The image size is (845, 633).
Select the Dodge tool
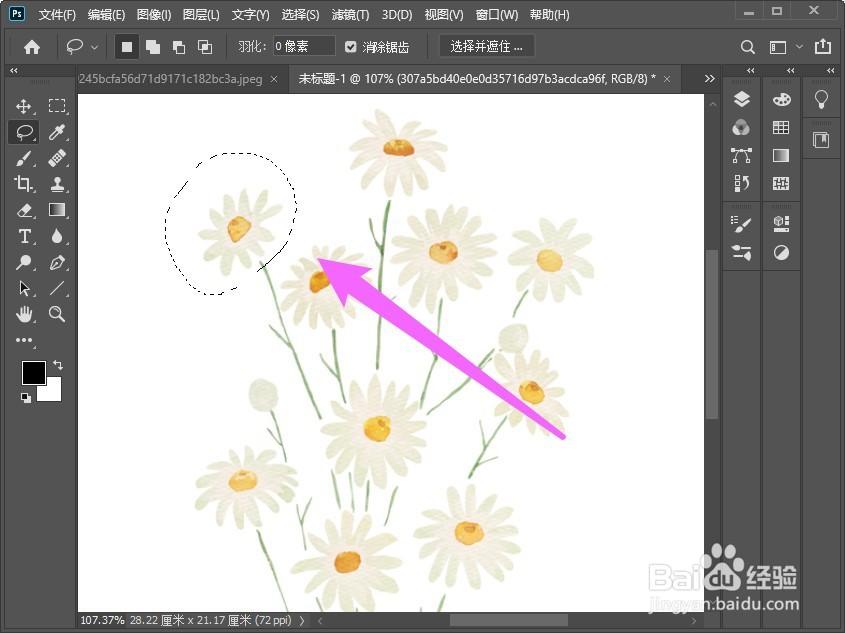pyautogui.click(x=24, y=262)
